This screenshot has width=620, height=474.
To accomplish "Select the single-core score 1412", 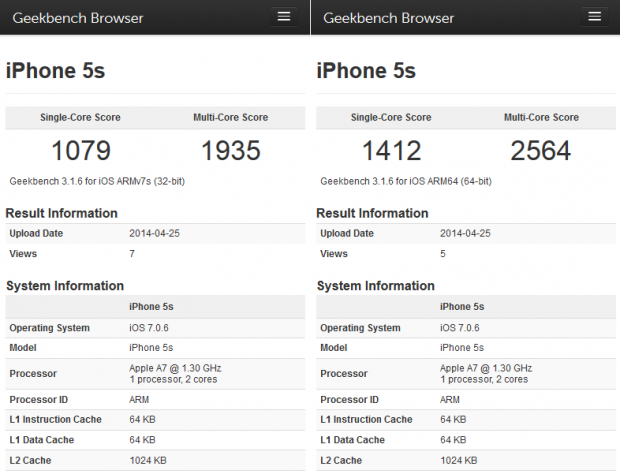I will [x=391, y=151].
